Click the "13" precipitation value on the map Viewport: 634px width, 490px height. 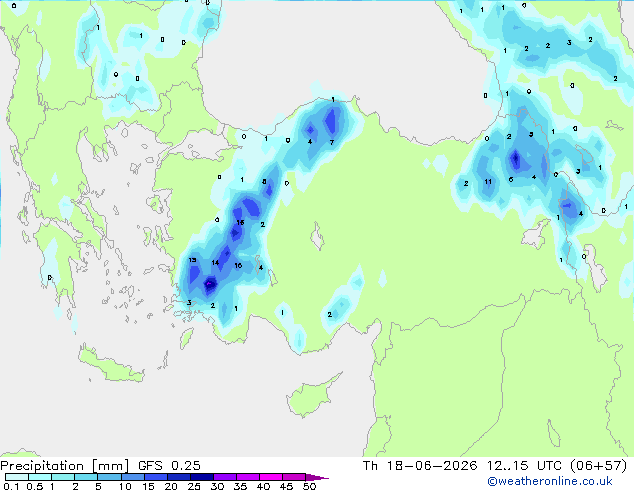click(192, 260)
